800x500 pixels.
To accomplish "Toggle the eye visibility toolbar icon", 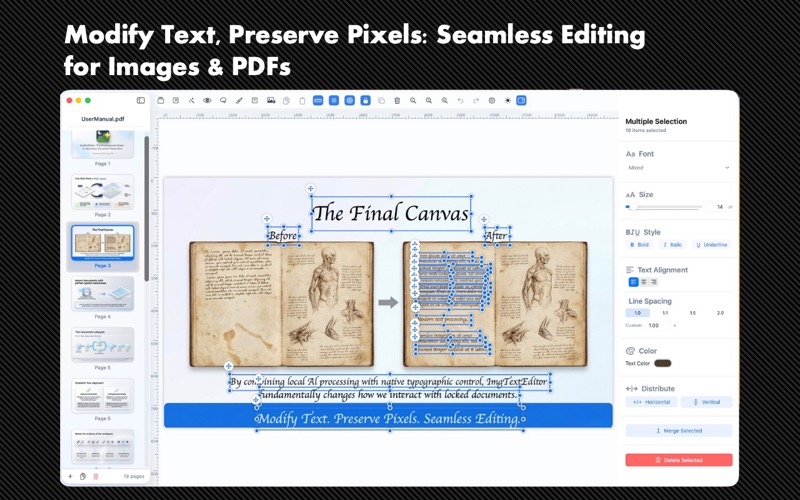I will point(207,101).
